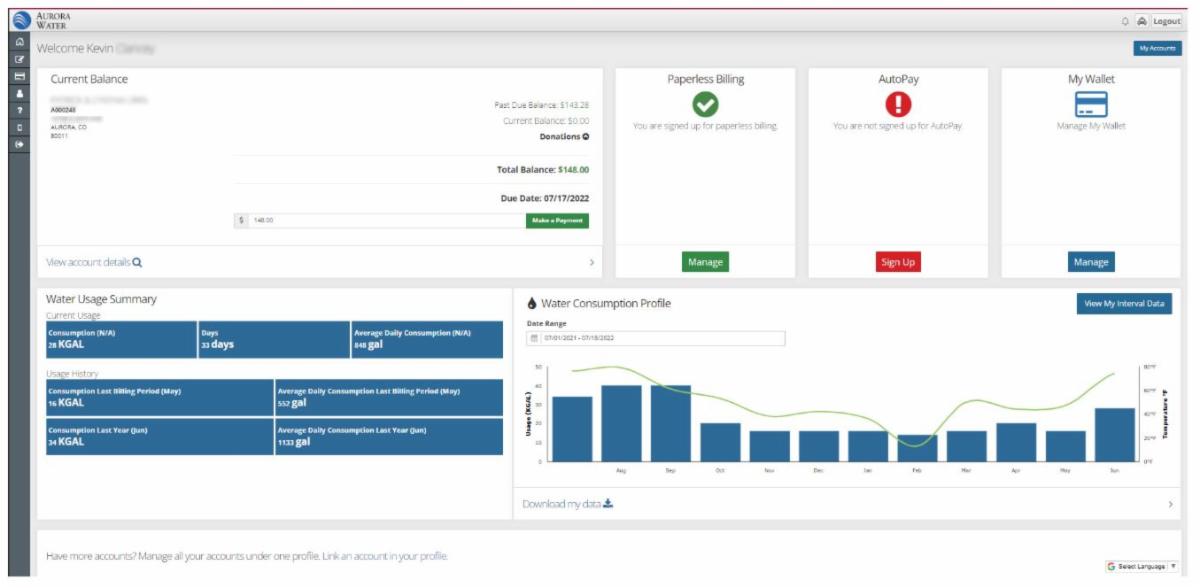The height and width of the screenshot is (588, 1200).
Task: Click the download icon beside Download my data
Action: [x=608, y=504]
